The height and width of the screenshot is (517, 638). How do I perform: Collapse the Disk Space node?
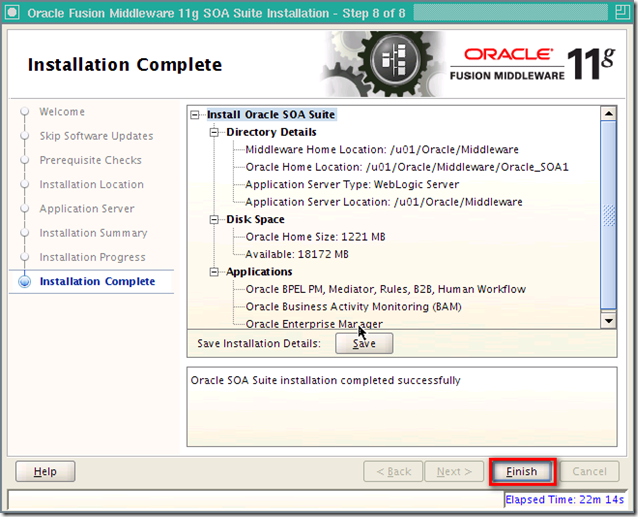tap(214, 220)
